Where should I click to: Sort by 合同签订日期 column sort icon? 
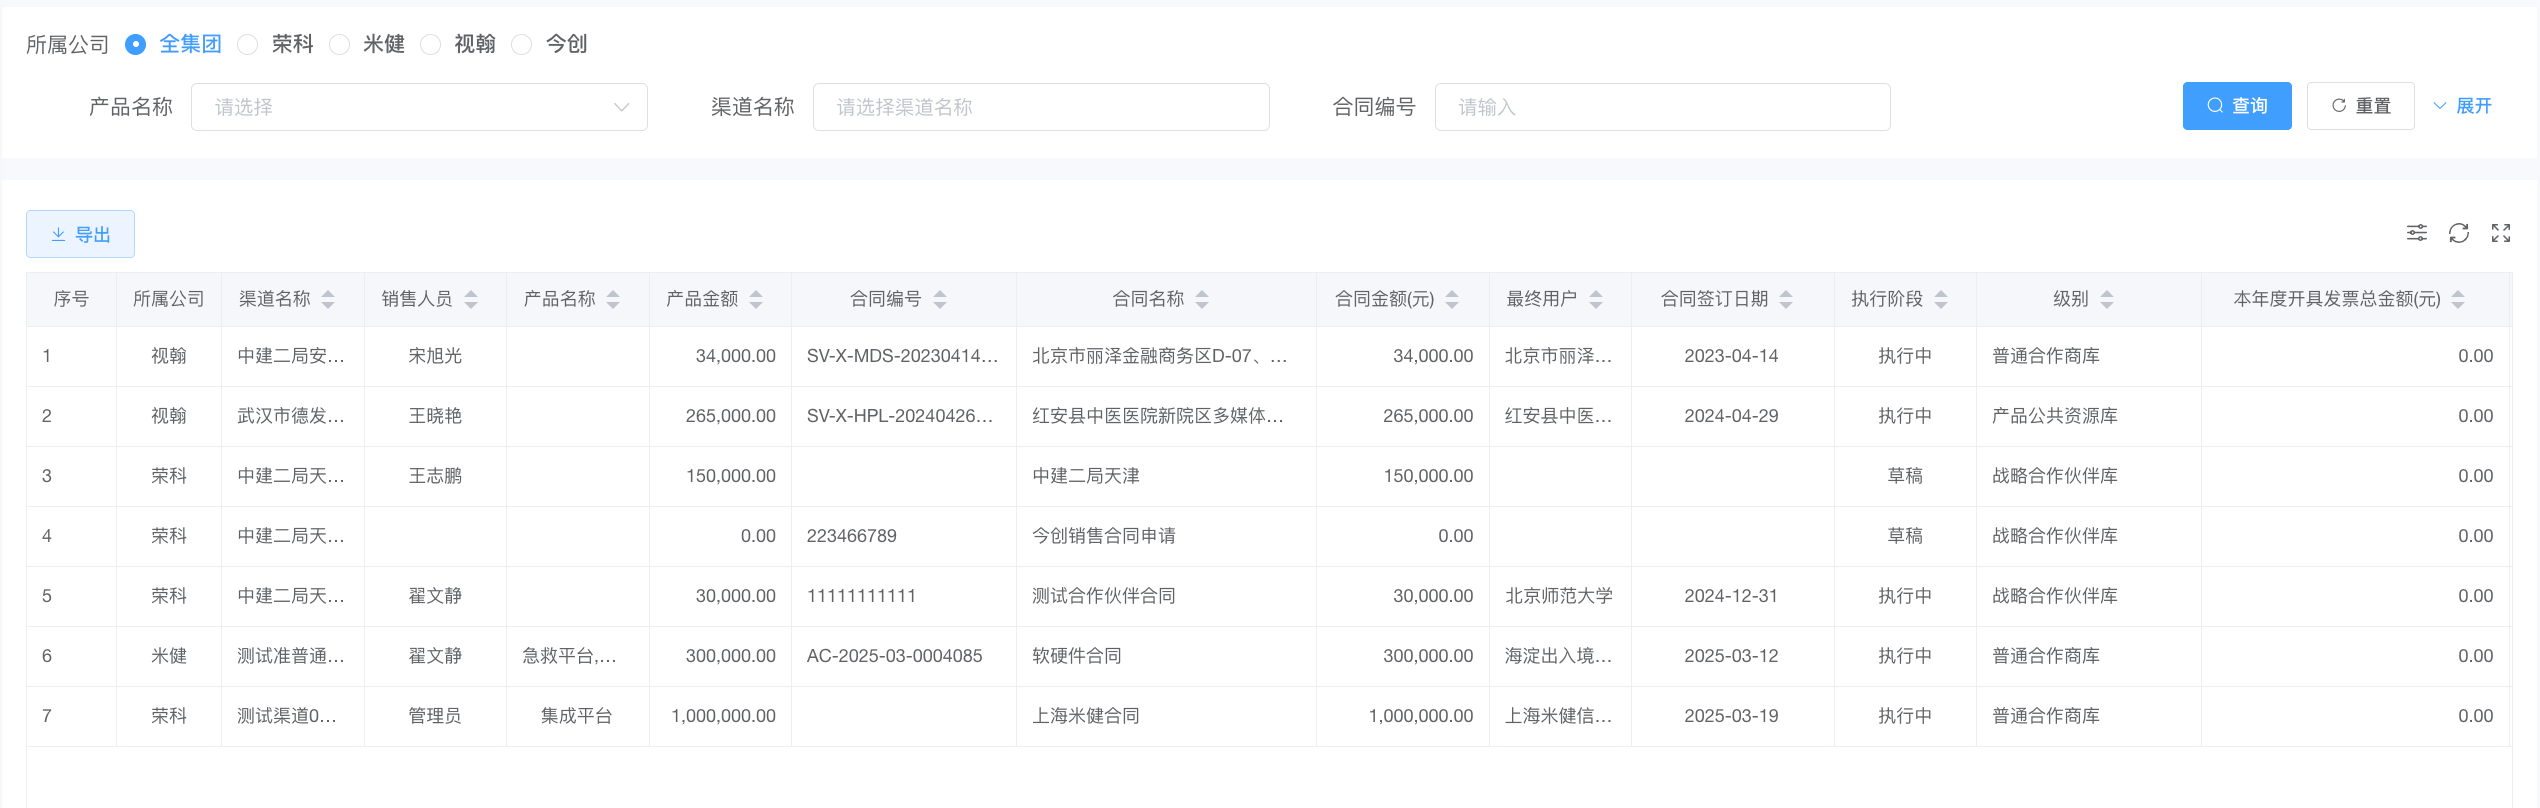click(x=1786, y=299)
